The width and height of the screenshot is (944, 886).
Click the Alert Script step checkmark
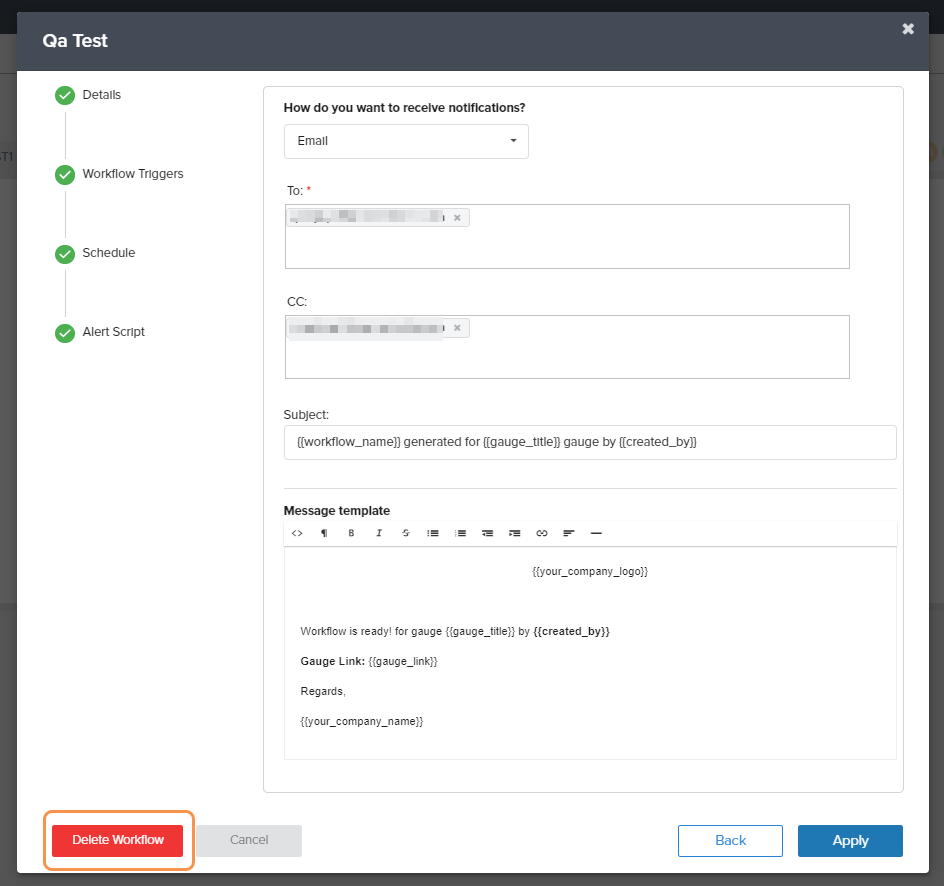point(65,333)
